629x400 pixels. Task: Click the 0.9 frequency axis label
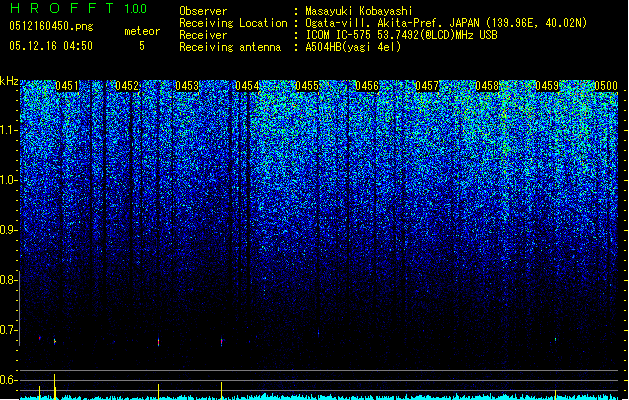pos(8,230)
